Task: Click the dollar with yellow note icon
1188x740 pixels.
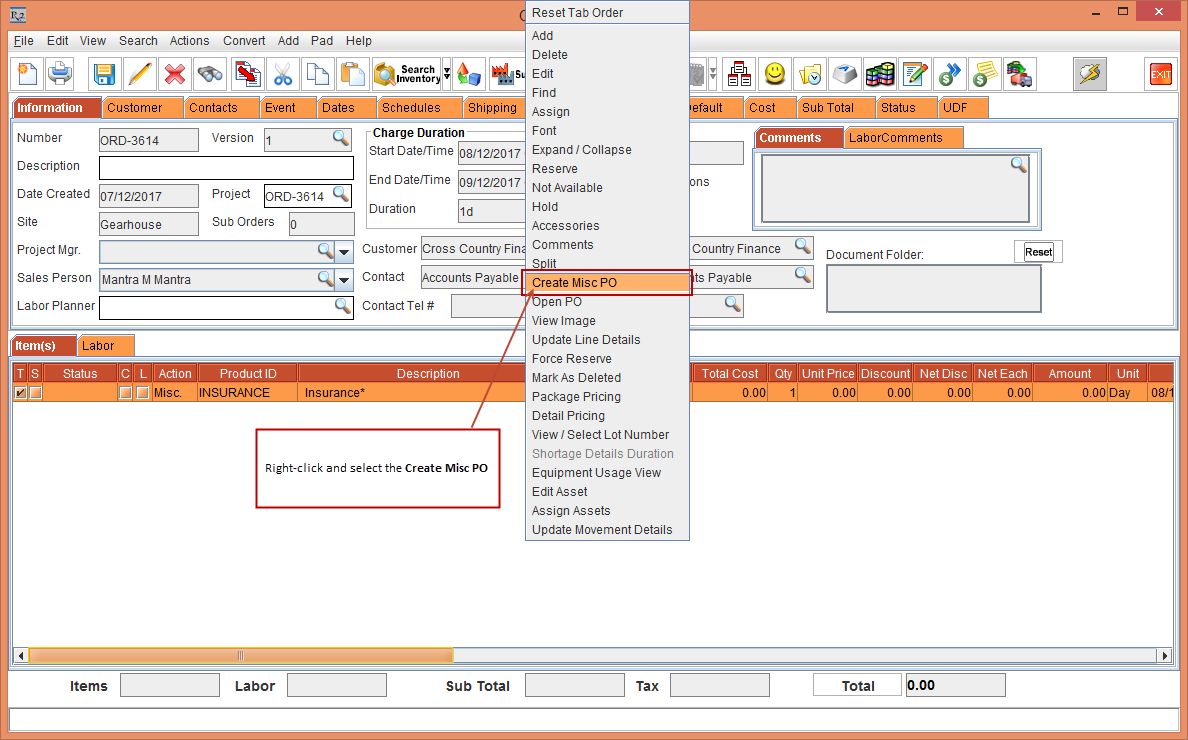Action: 985,74
